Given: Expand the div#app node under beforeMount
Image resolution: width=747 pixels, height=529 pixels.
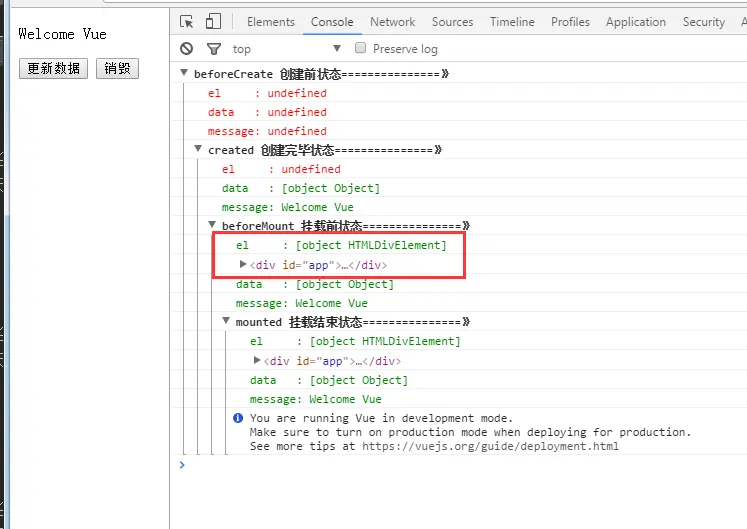Looking at the screenshot, I should pyautogui.click(x=243, y=264).
